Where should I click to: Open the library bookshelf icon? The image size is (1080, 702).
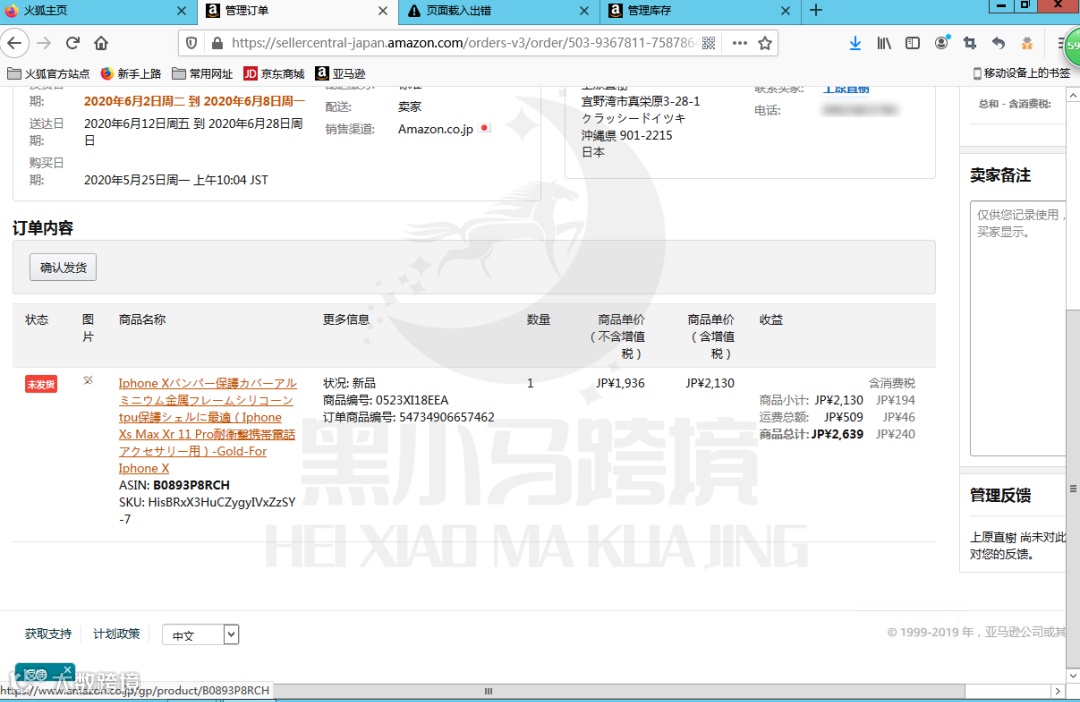click(x=884, y=43)
